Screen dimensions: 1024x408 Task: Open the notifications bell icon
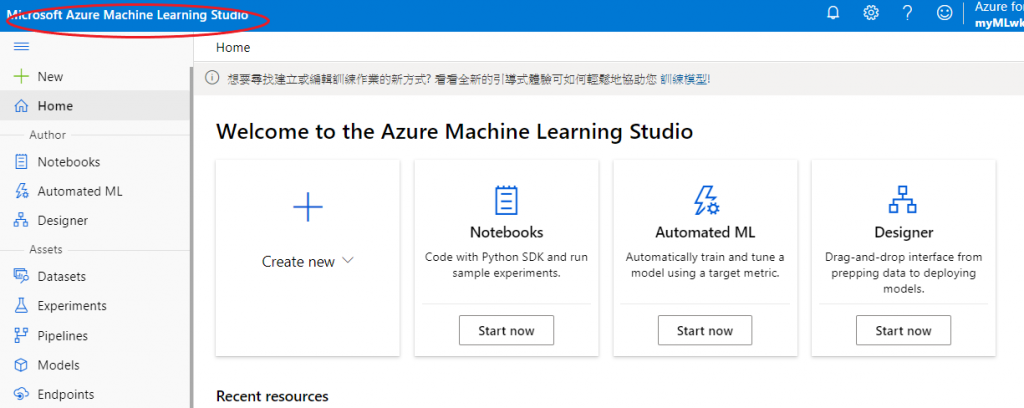(833, 13)
